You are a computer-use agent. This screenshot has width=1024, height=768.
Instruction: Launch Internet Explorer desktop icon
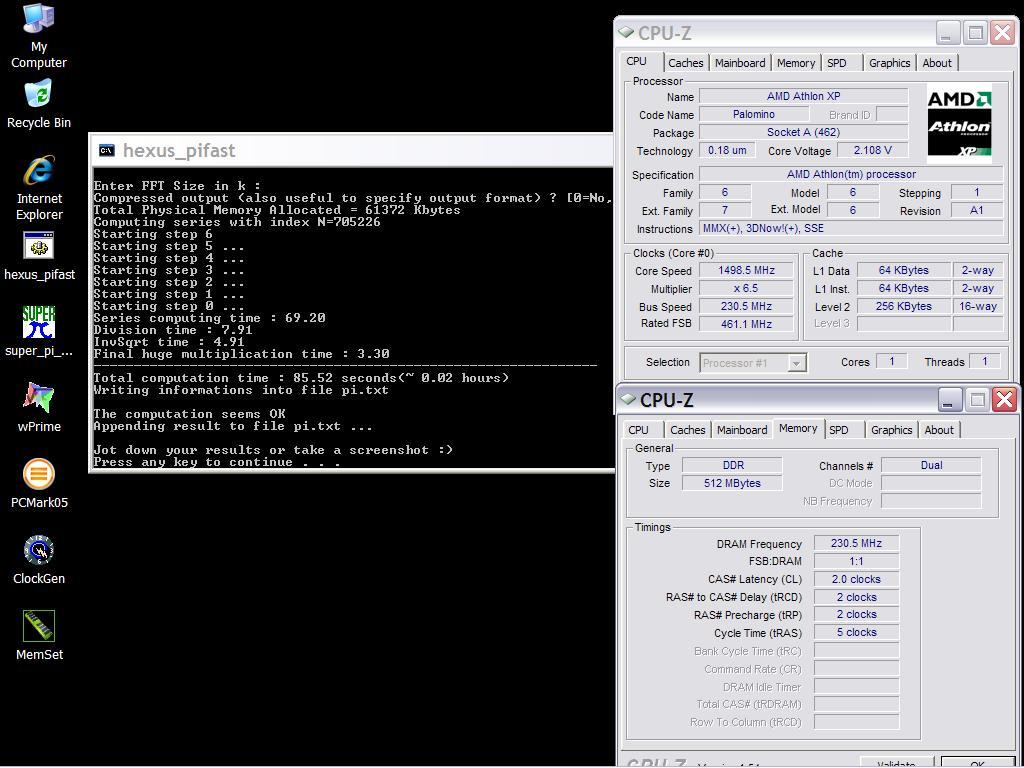(39, 188)
